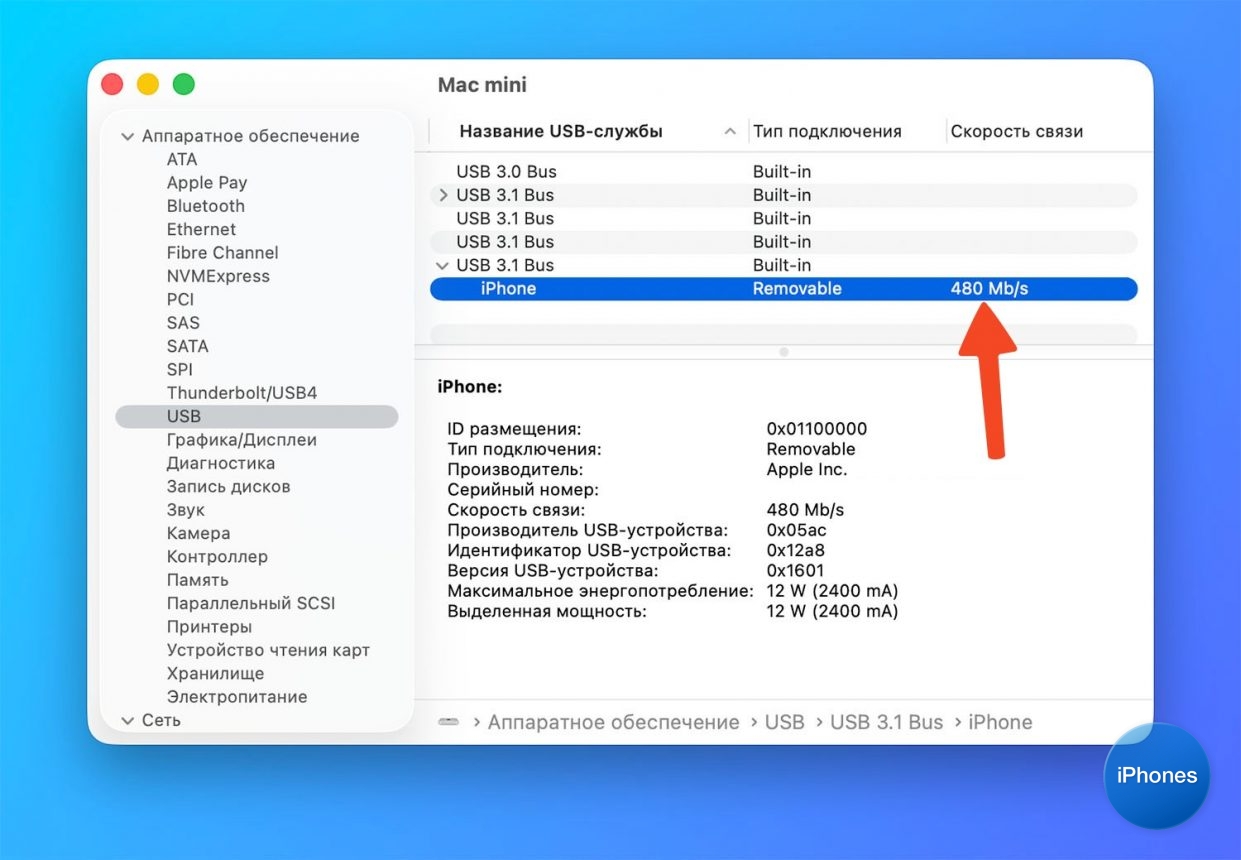Collapse the USB 3.1 Bus containing iPhone
1241x860 pixels.
pos(443,265)
